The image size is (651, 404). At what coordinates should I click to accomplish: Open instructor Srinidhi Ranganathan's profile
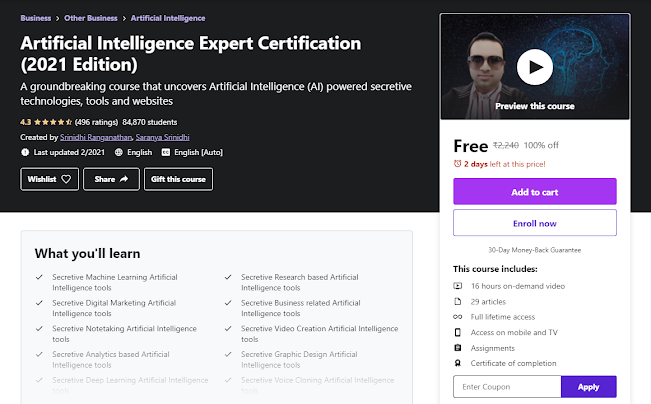[96, 137]
